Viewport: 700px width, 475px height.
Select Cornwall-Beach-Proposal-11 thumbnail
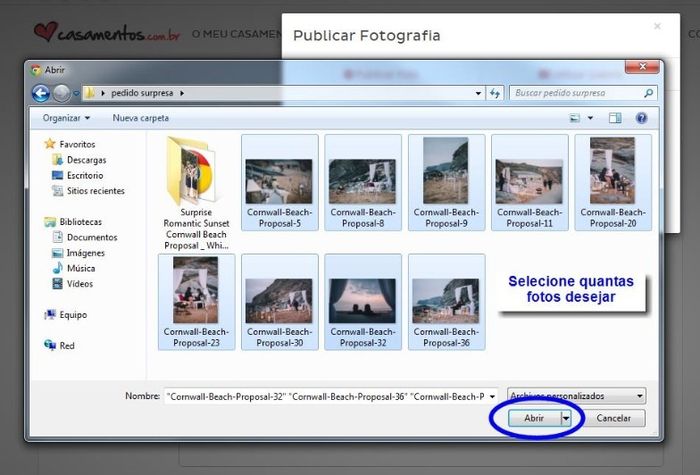[529, 183]
